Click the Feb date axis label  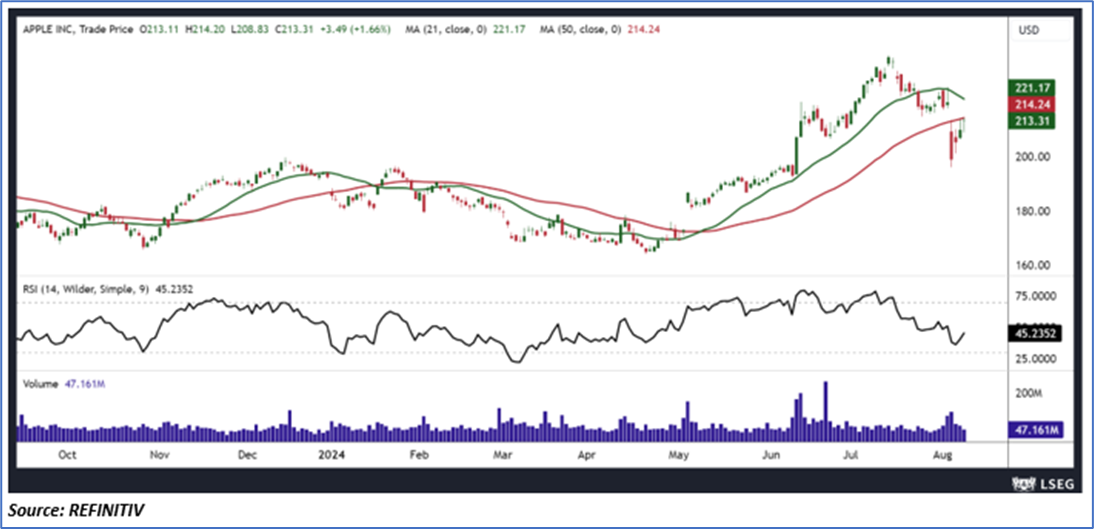[x=417, y=455]
